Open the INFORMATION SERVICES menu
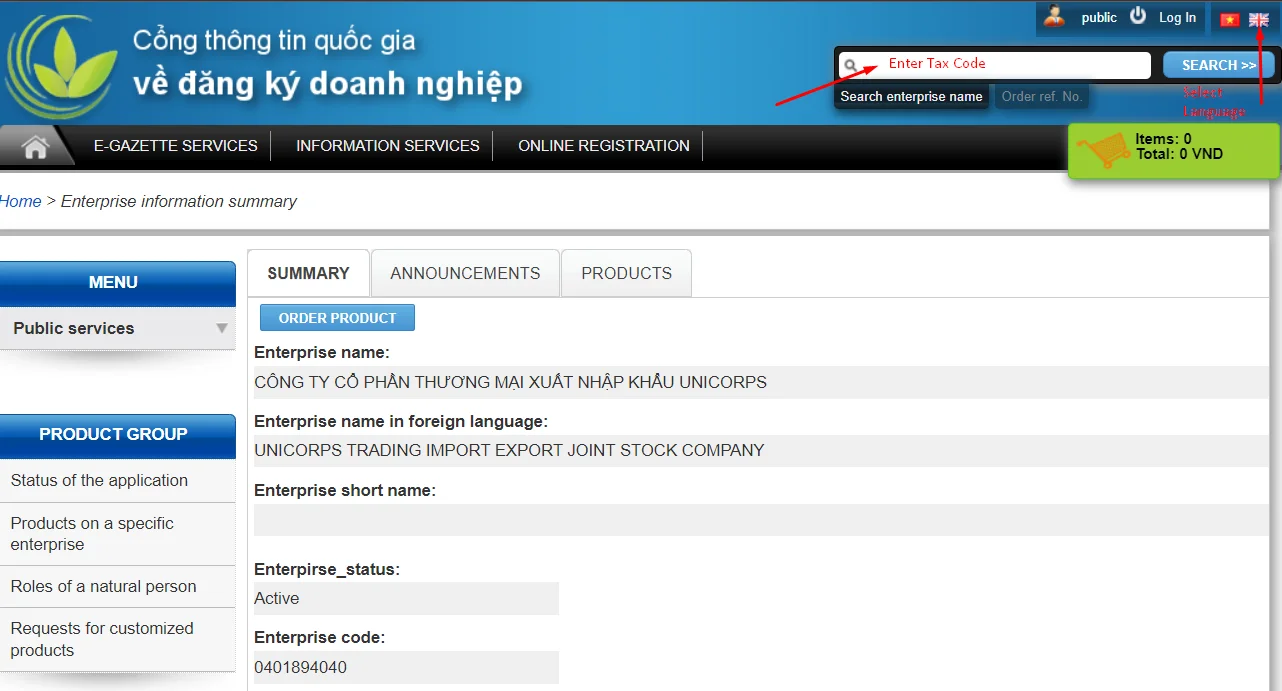Image resolution: width=1282 pixels, height=691 pixels. [388, 146]
